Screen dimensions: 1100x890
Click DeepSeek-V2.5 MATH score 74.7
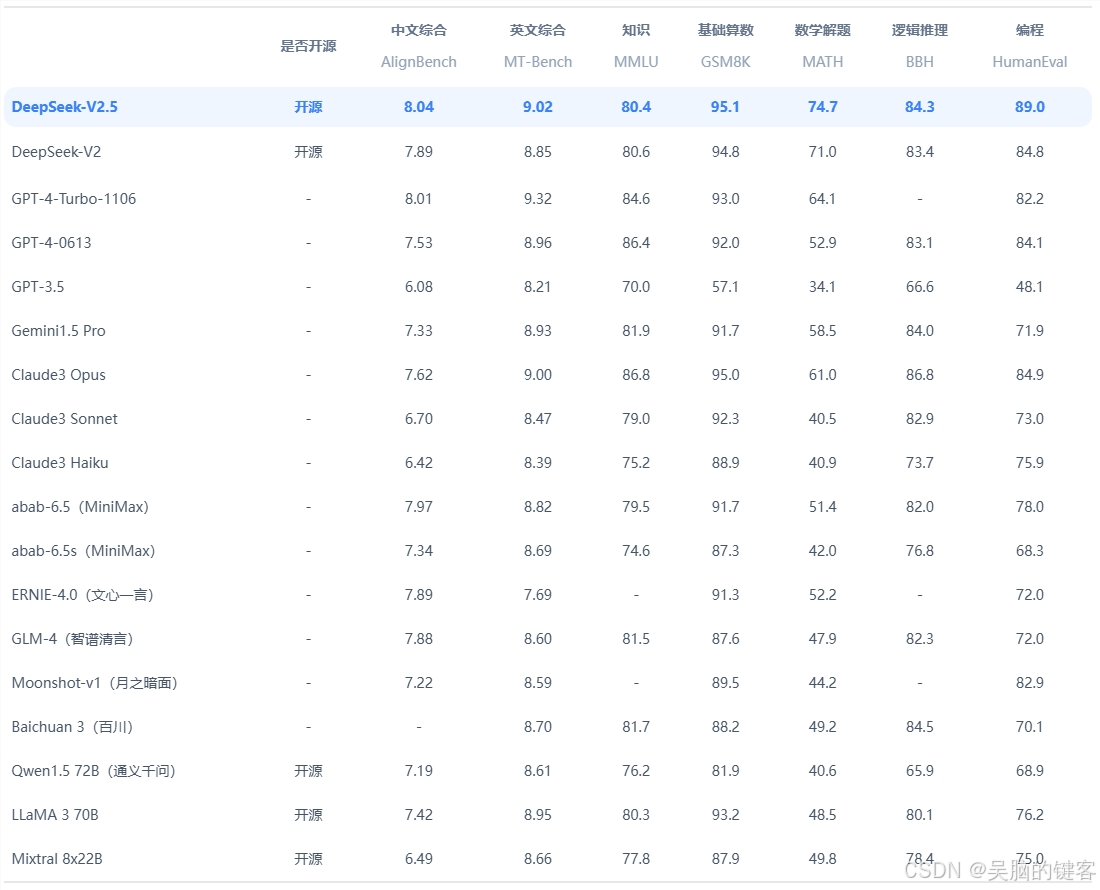point(823,107)
